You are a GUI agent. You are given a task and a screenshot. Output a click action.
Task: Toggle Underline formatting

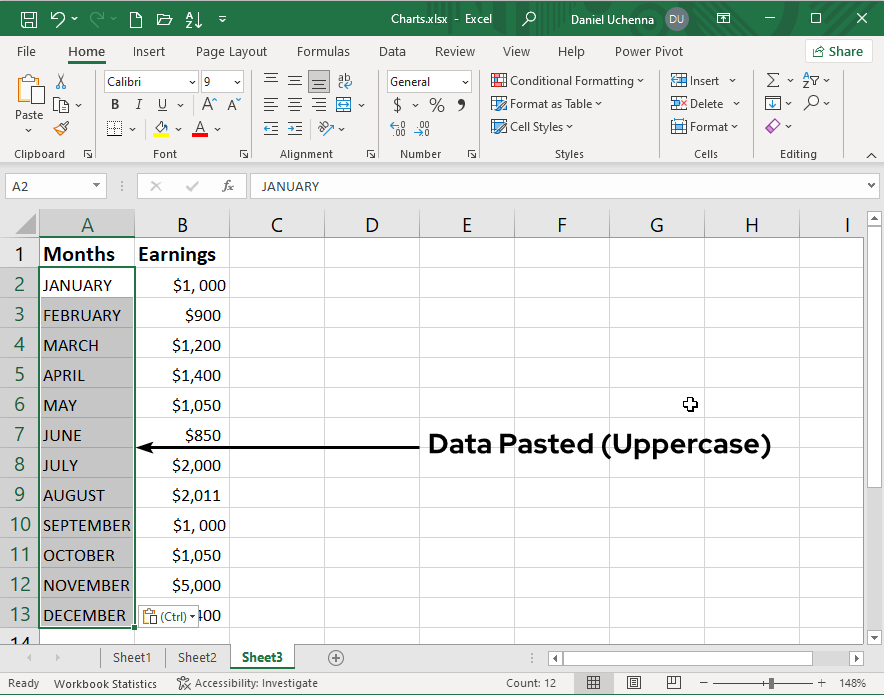161,105
